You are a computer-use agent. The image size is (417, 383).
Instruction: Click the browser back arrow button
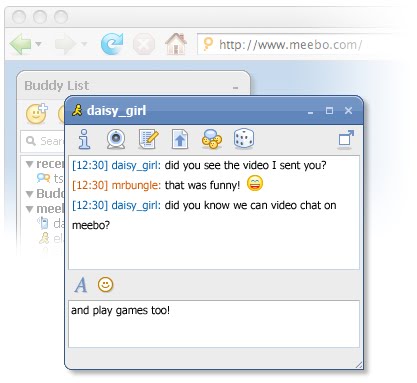pyautogui.click(x=20, y=44)
